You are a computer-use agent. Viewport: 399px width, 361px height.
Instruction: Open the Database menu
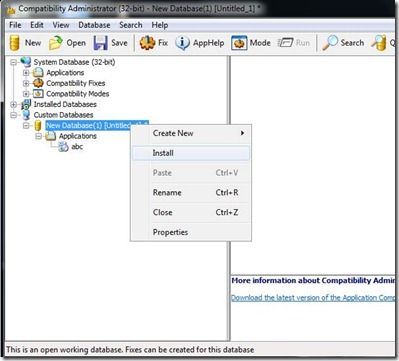[x=94, y=25]
